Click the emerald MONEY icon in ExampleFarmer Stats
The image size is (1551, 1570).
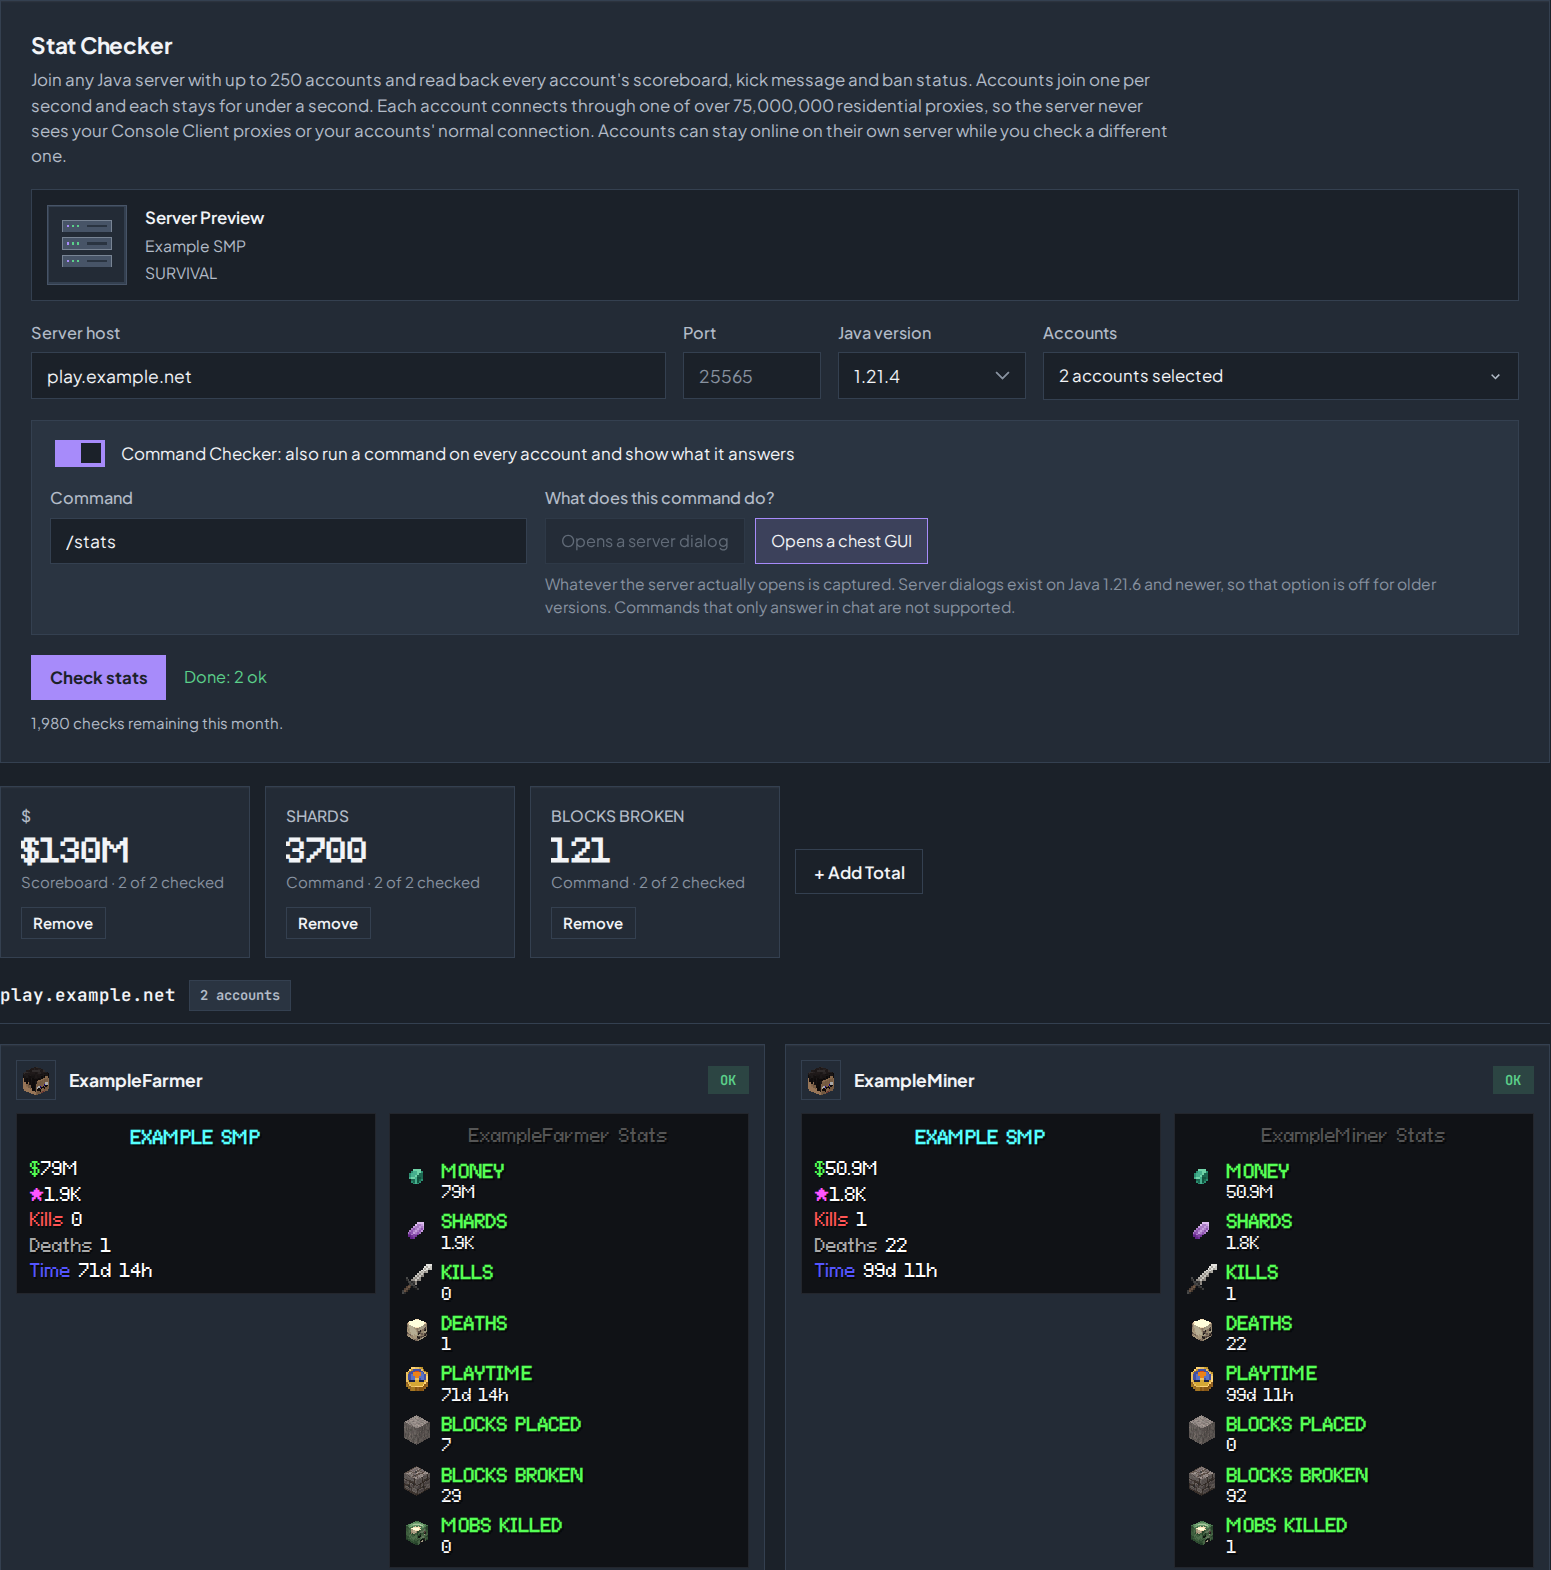[416, 1176]
